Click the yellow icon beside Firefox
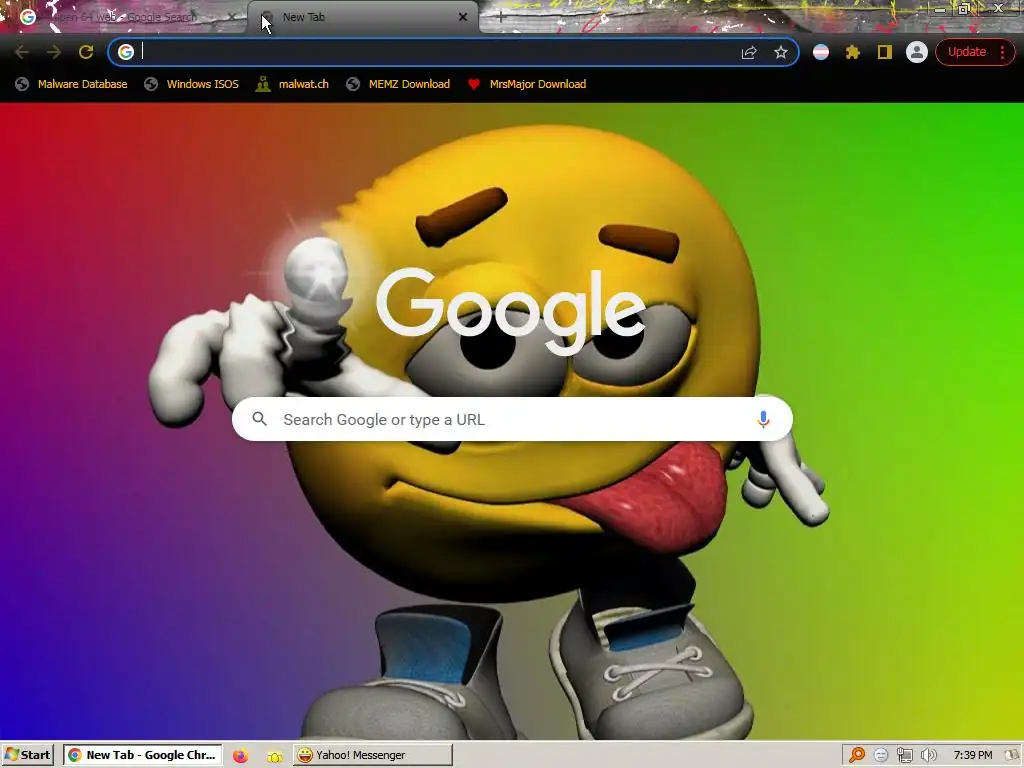Image resolution: width=1024 pixels, height=768 pixels. click(x=275, y=756)
